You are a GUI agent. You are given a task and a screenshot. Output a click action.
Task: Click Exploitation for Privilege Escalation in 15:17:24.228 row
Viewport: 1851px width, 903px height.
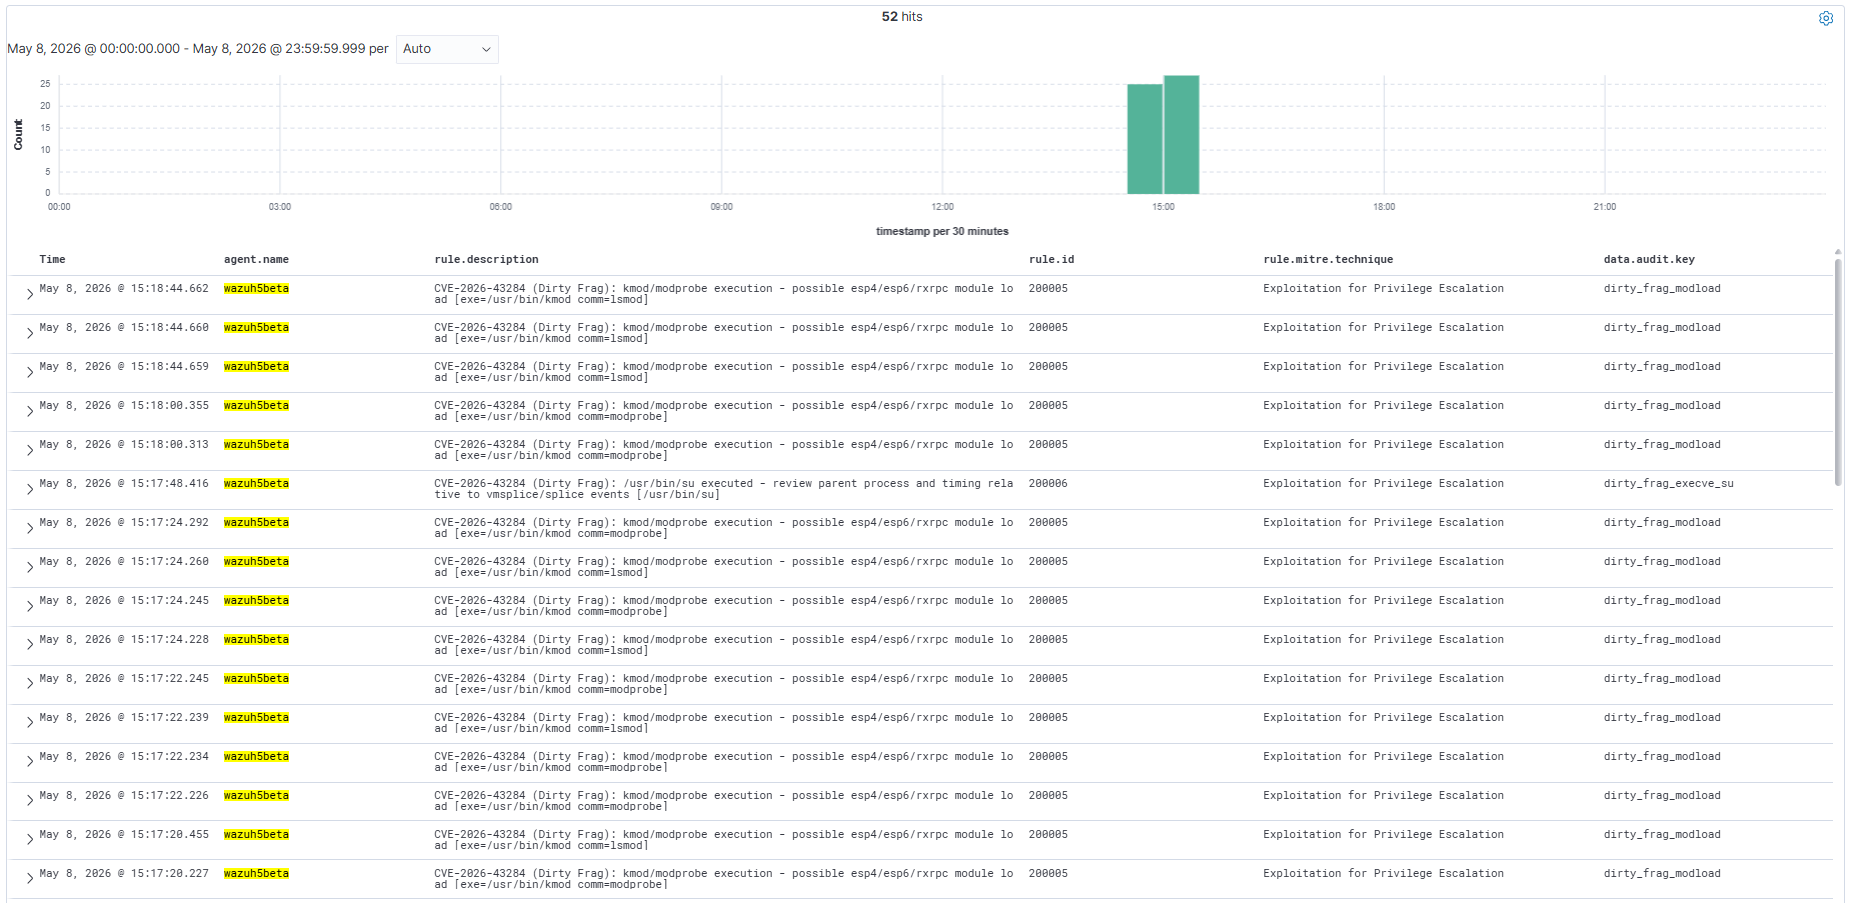pos(1383,639)
